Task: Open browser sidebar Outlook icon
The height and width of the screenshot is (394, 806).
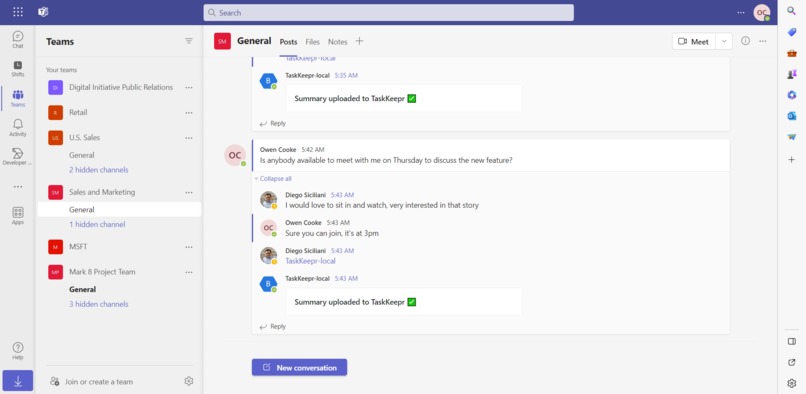Action: pyautogui.click(x=792, y=116)
